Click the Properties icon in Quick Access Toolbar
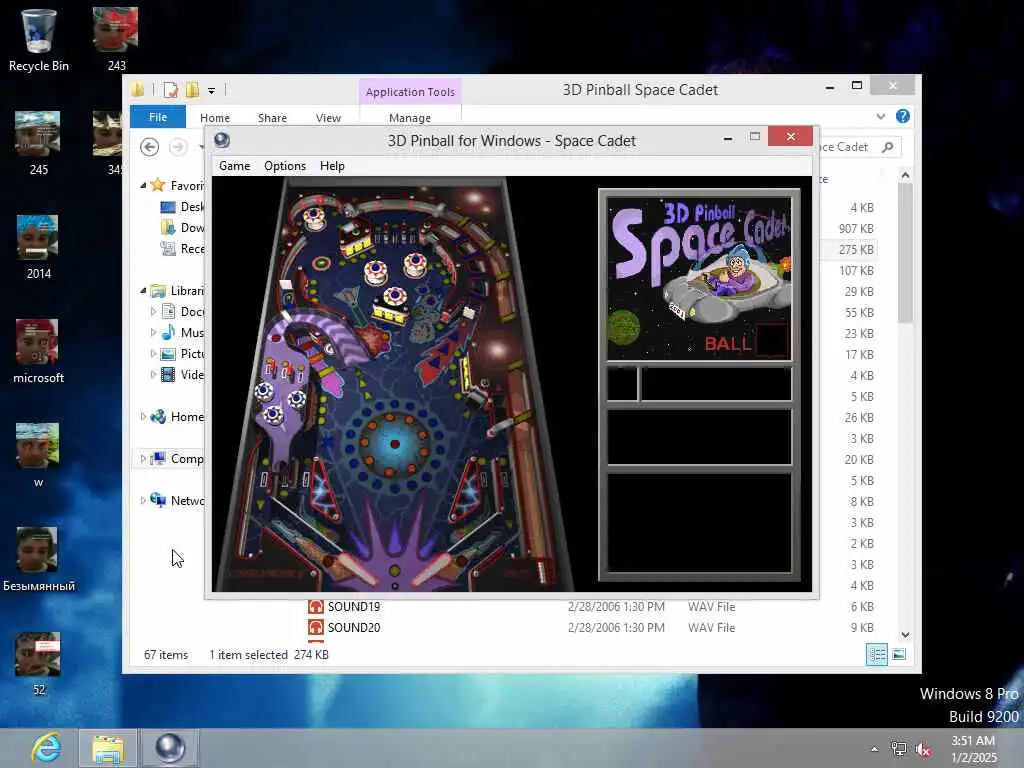Image resolution: width=1024 pixels, height=768 pixels. point(170,90)
